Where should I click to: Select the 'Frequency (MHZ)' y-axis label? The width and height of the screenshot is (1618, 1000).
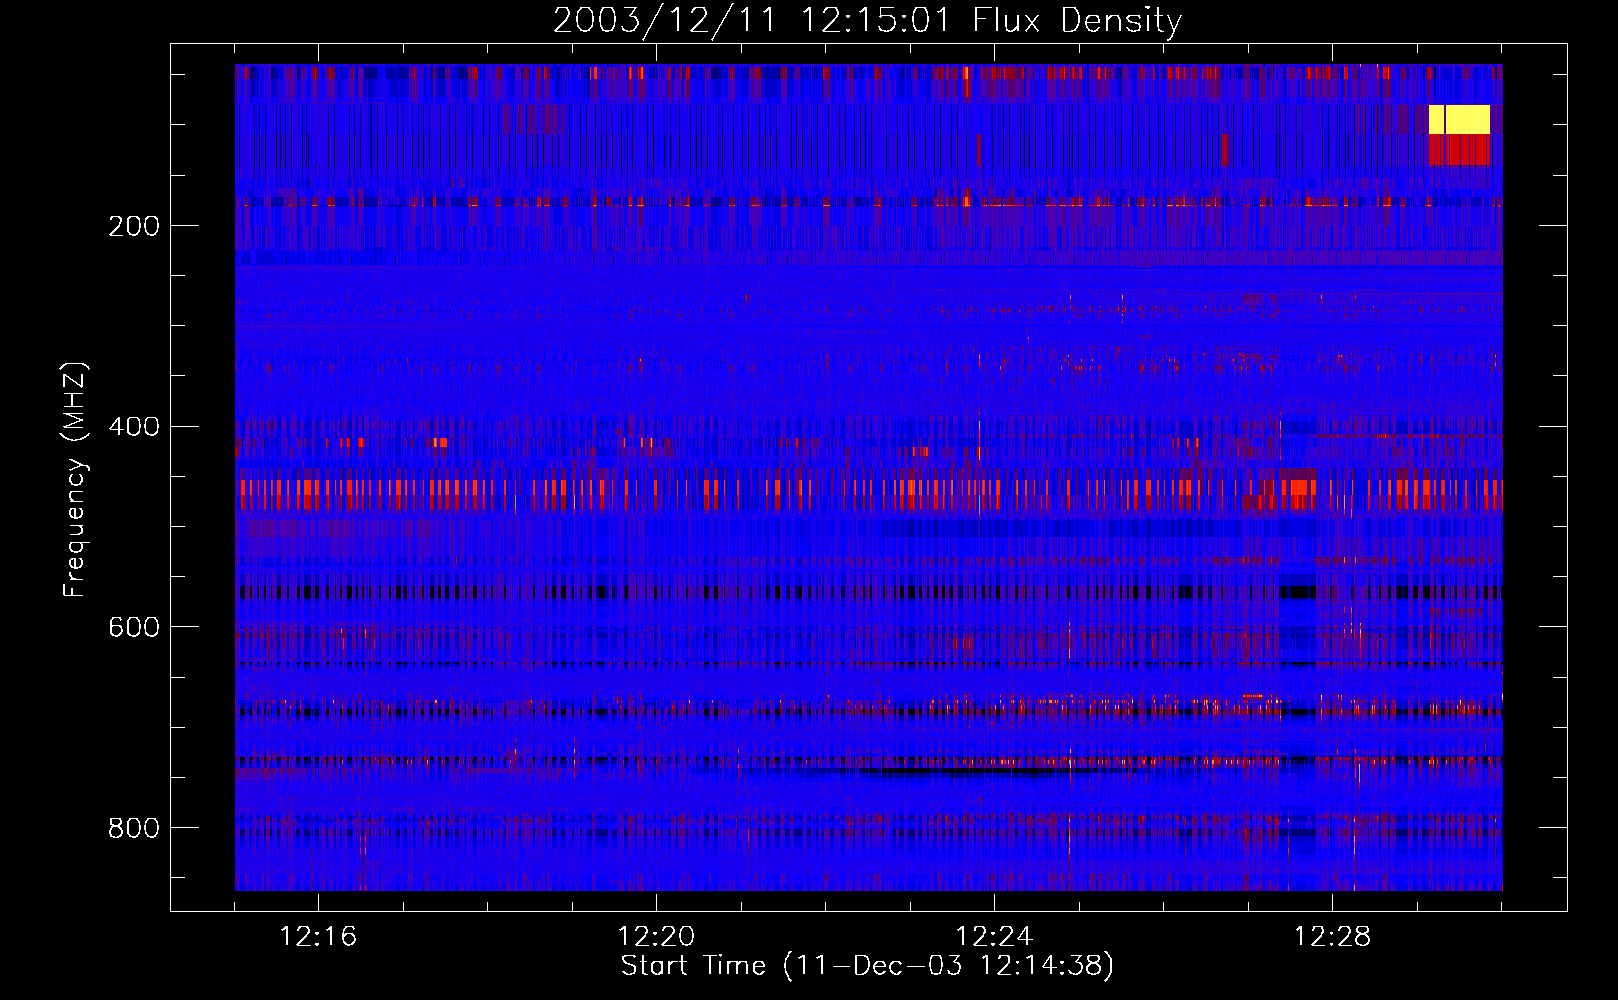tap(75, 479)
